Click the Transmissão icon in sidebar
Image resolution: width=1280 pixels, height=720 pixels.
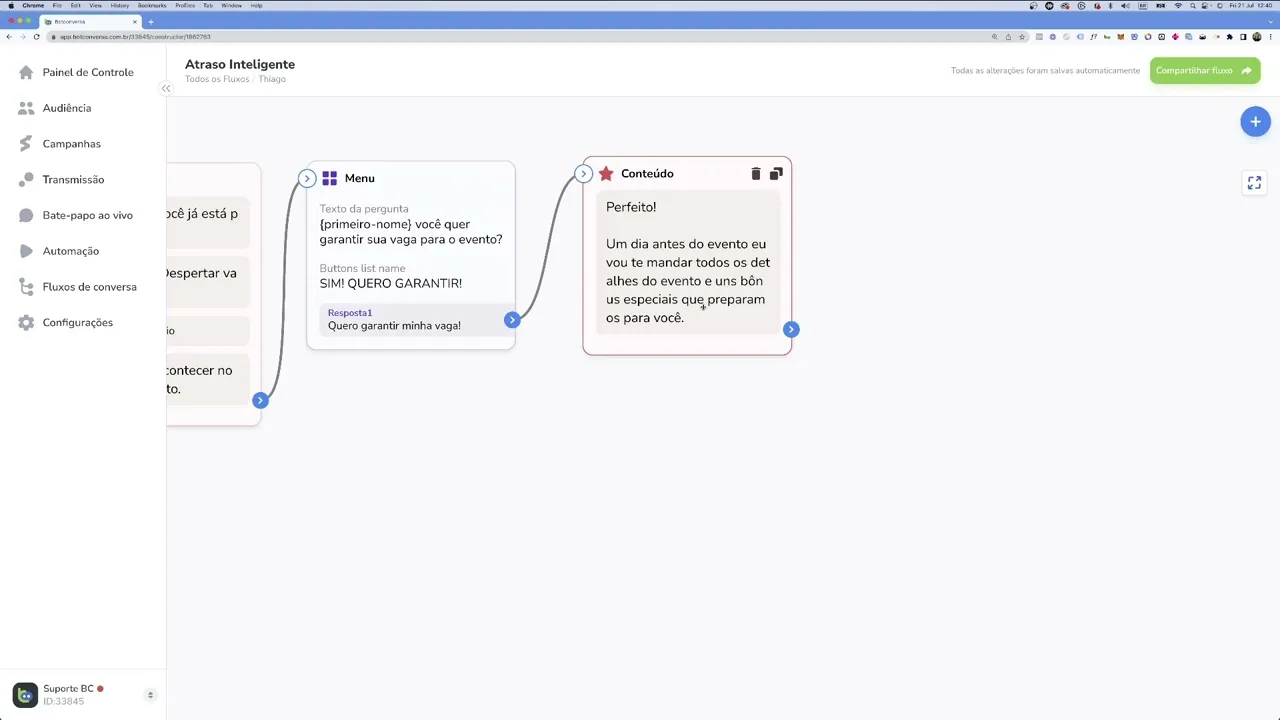(26, 180)
